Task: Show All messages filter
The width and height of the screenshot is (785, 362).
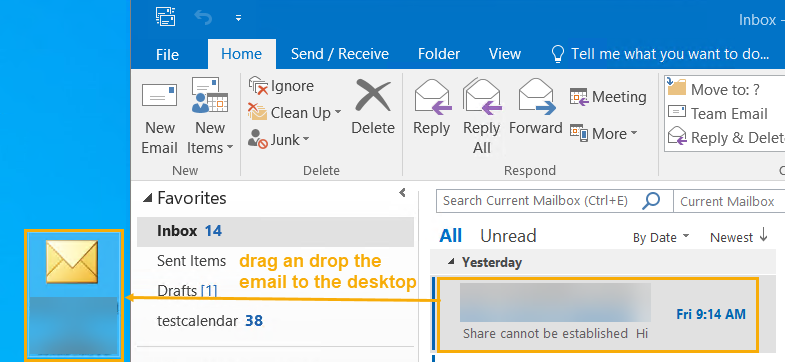Action: tap(451, 236)
